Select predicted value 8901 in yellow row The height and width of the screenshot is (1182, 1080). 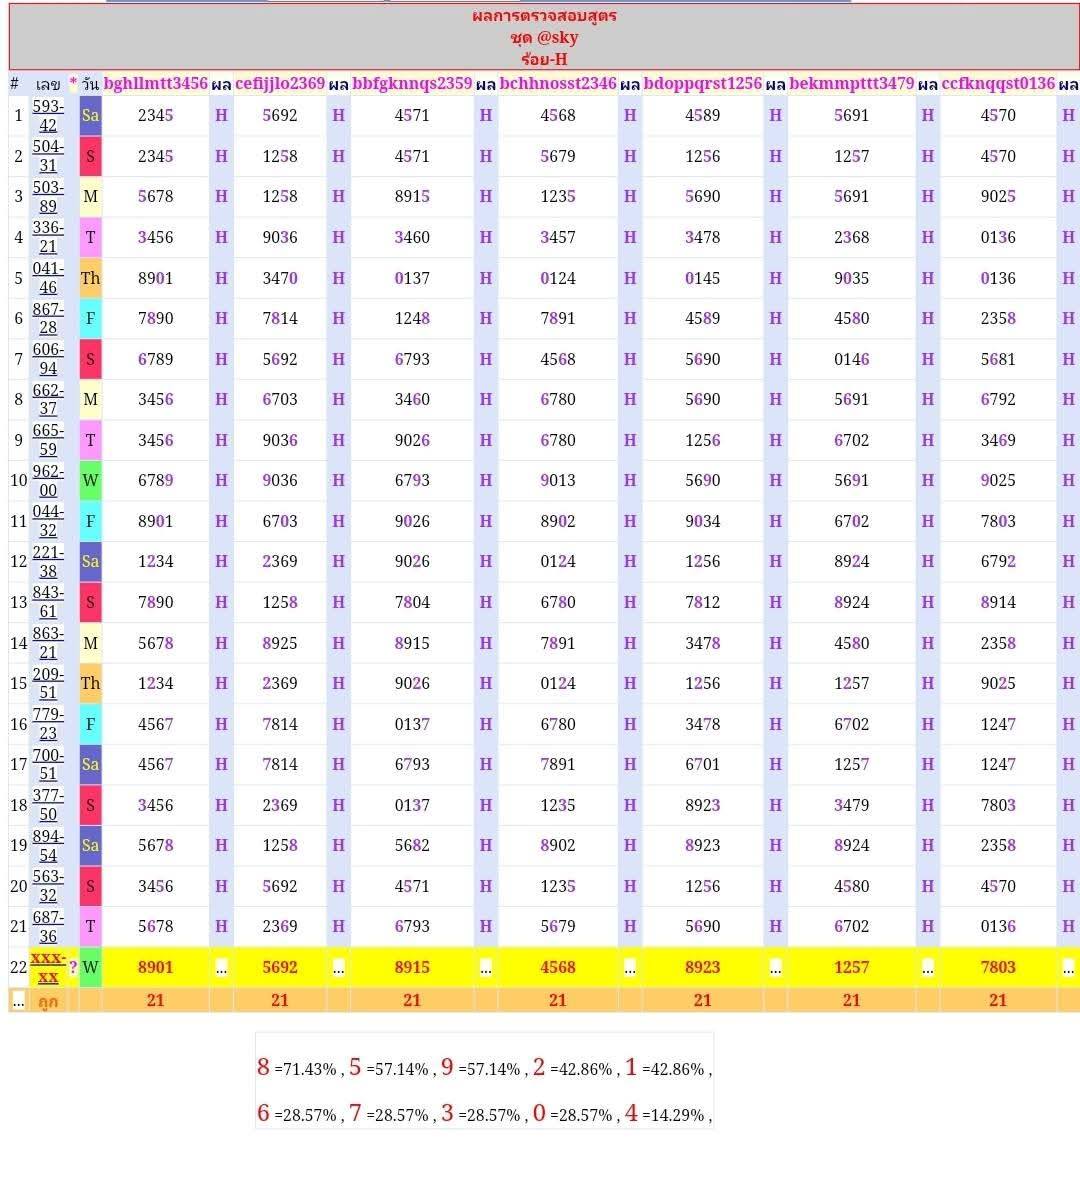(x=155, y=967)
